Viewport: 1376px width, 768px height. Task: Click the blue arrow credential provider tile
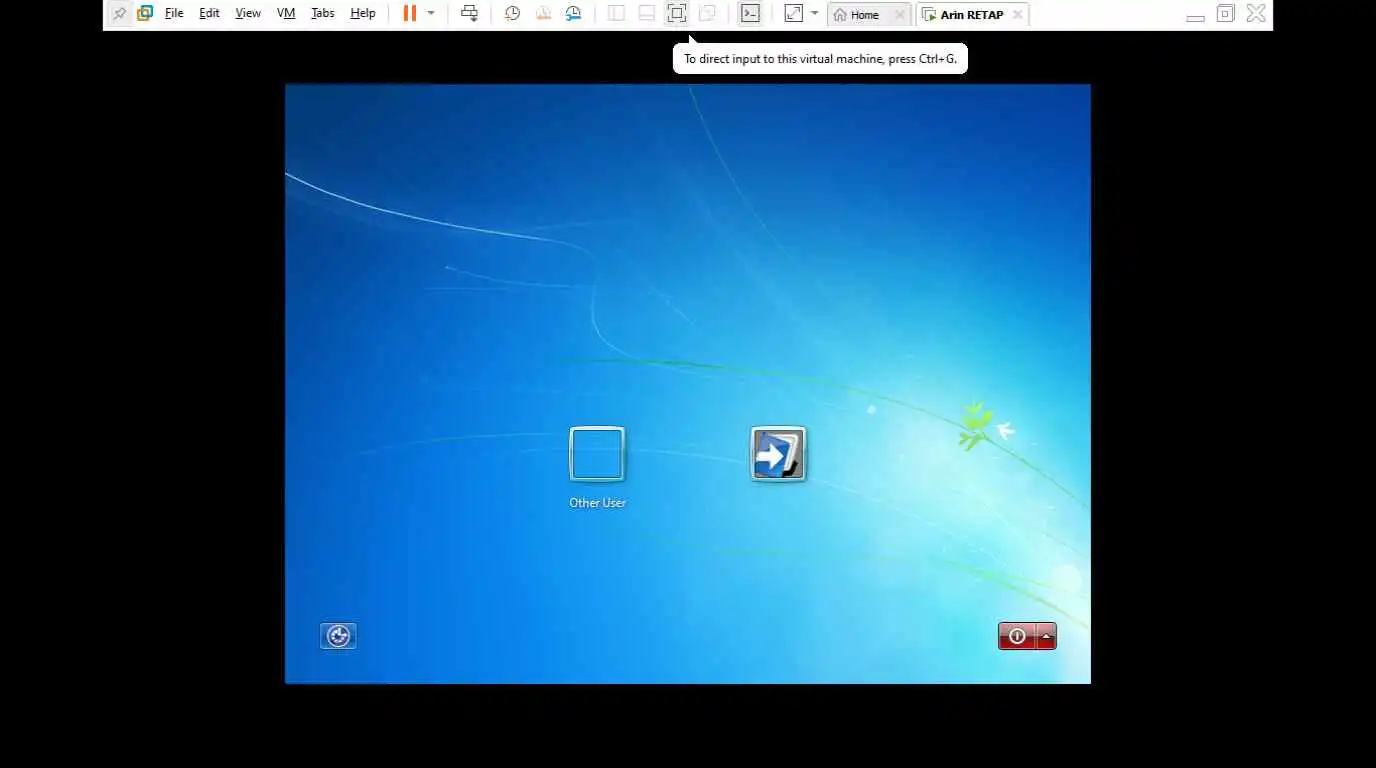pyautogui.click(x=778, y=454)
